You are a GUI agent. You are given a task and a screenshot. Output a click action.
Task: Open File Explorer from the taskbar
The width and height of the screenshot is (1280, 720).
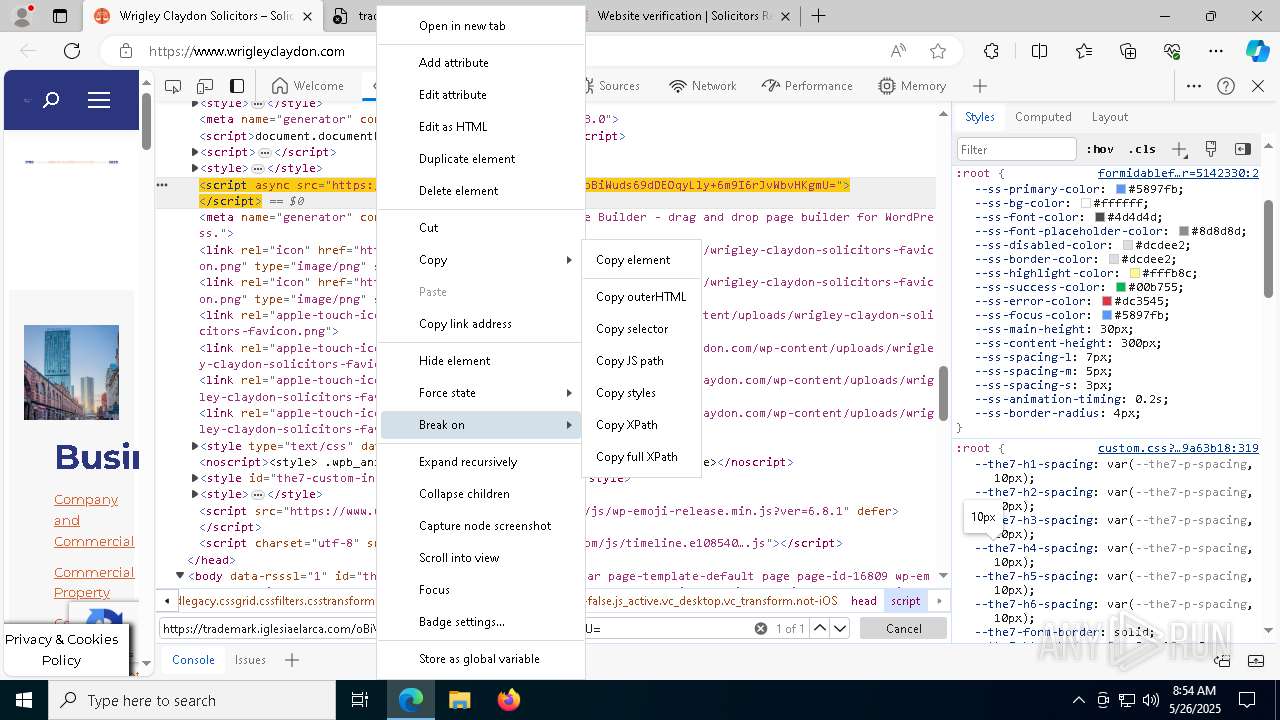tap(459, 700)
